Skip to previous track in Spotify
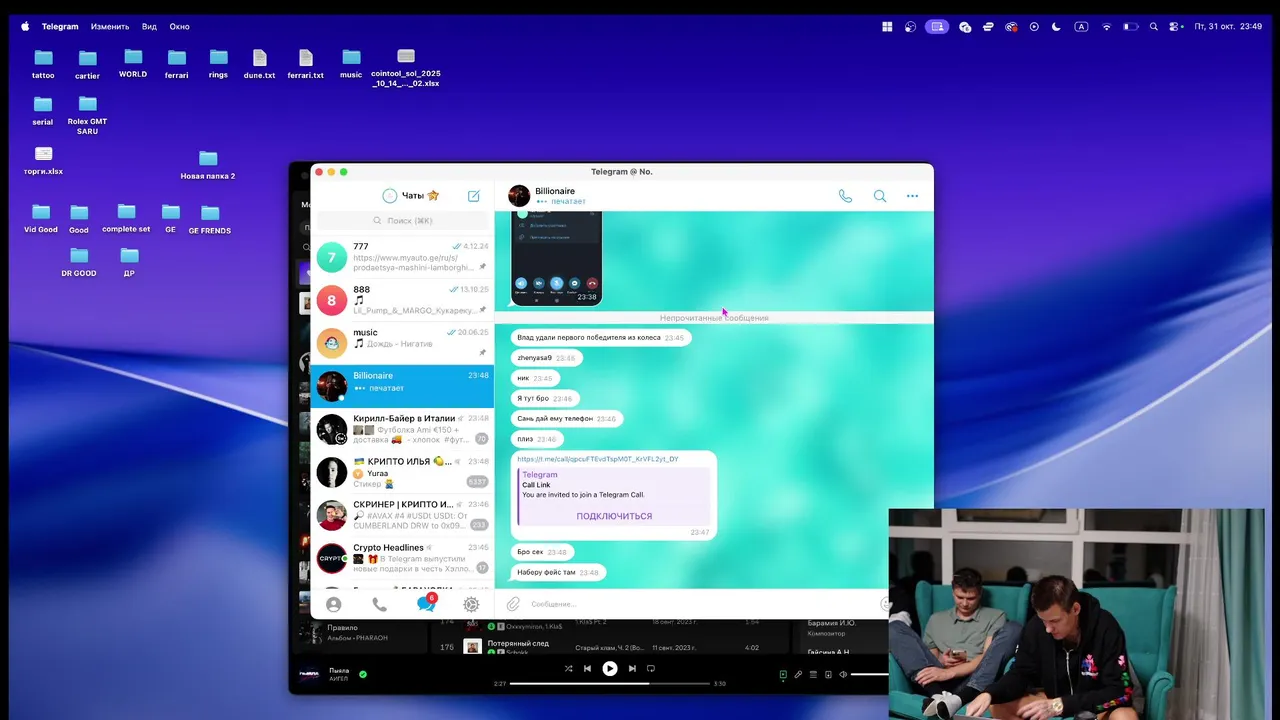The height and width of the screenshot is (720, 1280). pos(588,668)
